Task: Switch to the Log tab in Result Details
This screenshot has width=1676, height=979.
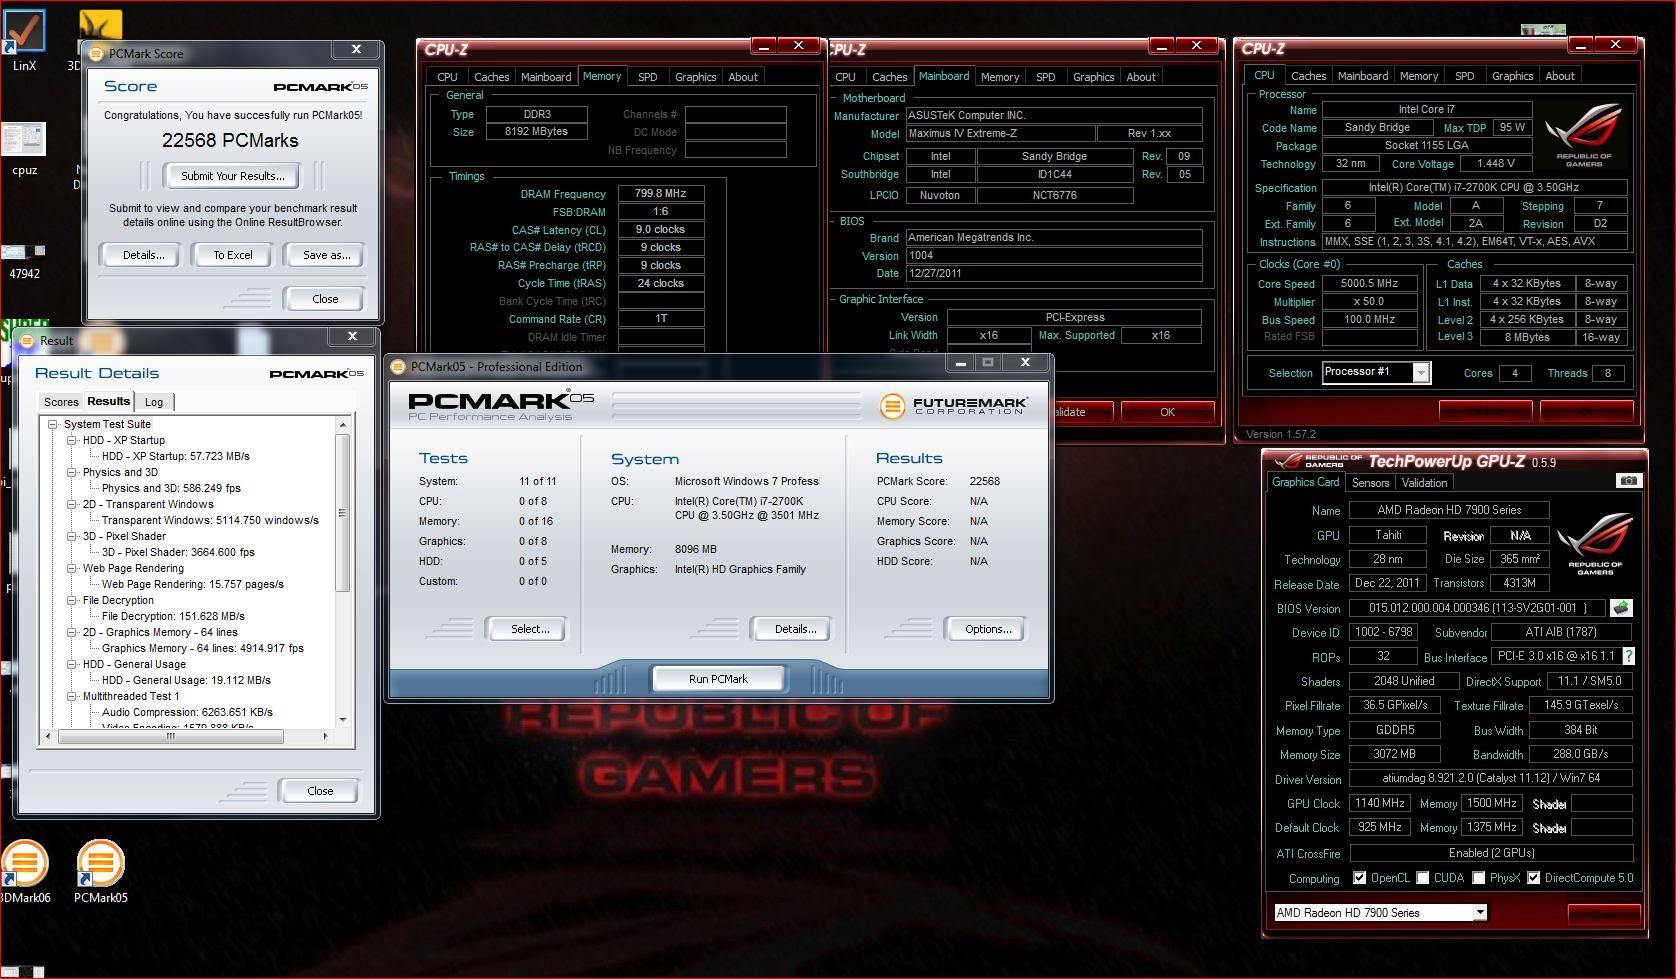Action: point(154,402)
